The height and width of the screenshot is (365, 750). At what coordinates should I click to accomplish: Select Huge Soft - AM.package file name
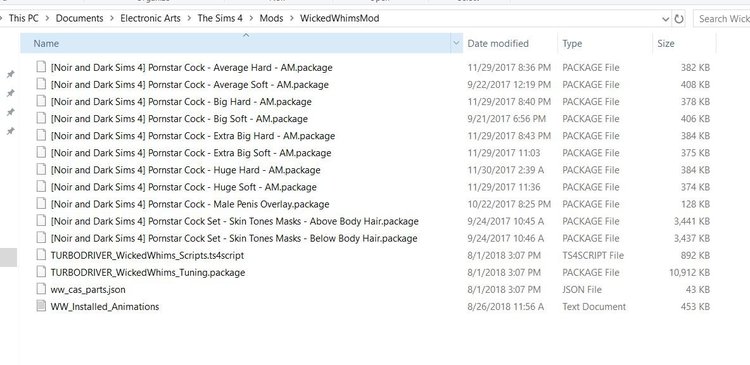point(184,187)
